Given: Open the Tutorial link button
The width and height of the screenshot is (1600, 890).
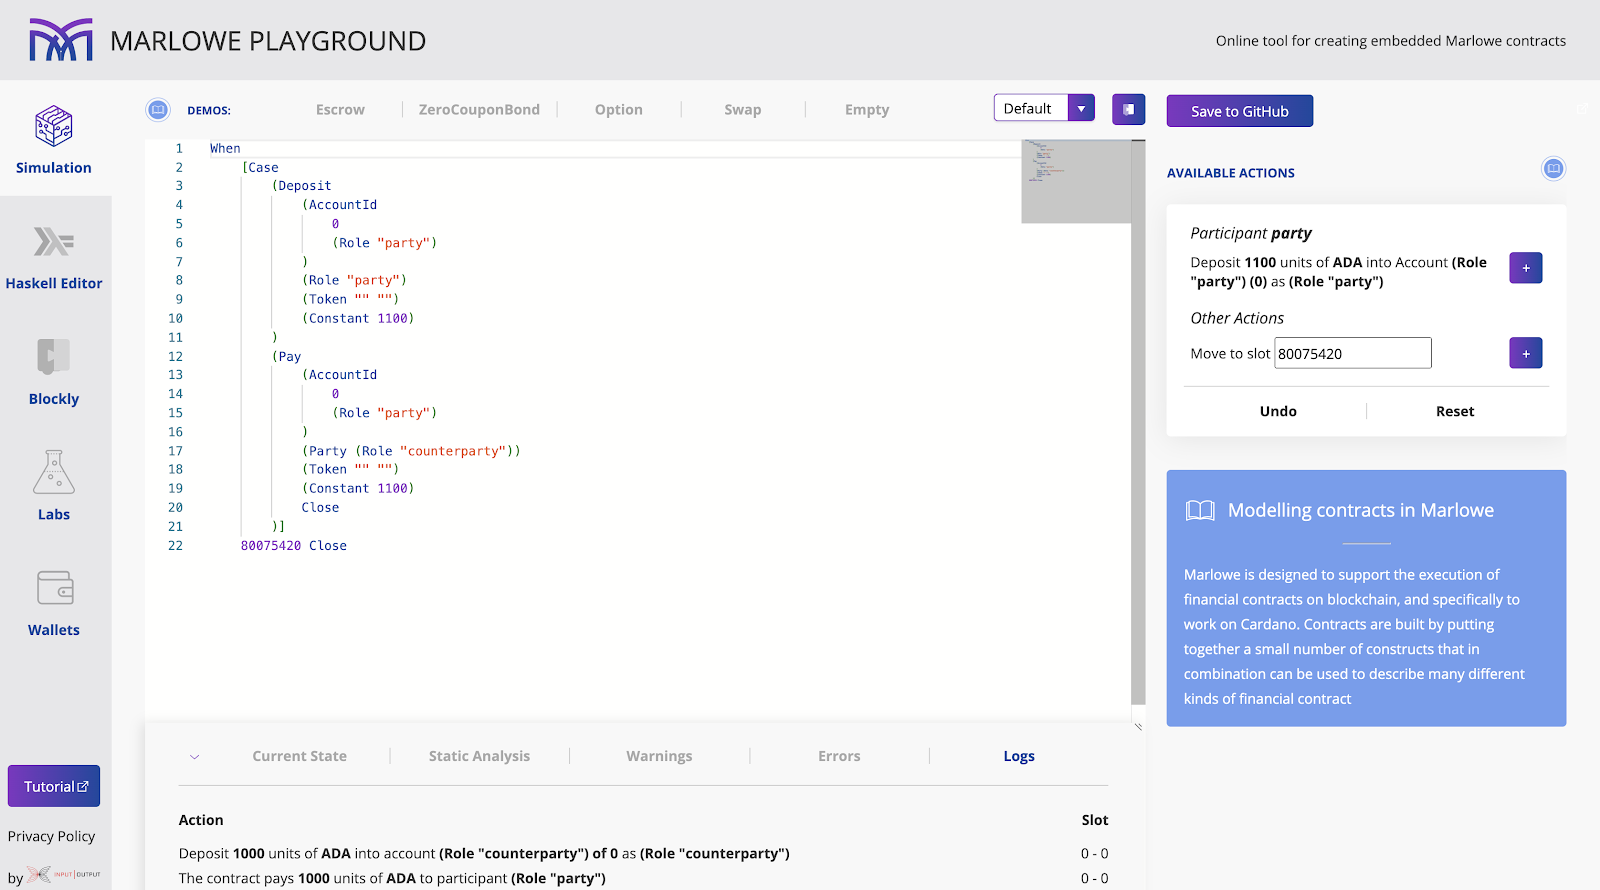Looking at the screenshot, I should 54,786.
